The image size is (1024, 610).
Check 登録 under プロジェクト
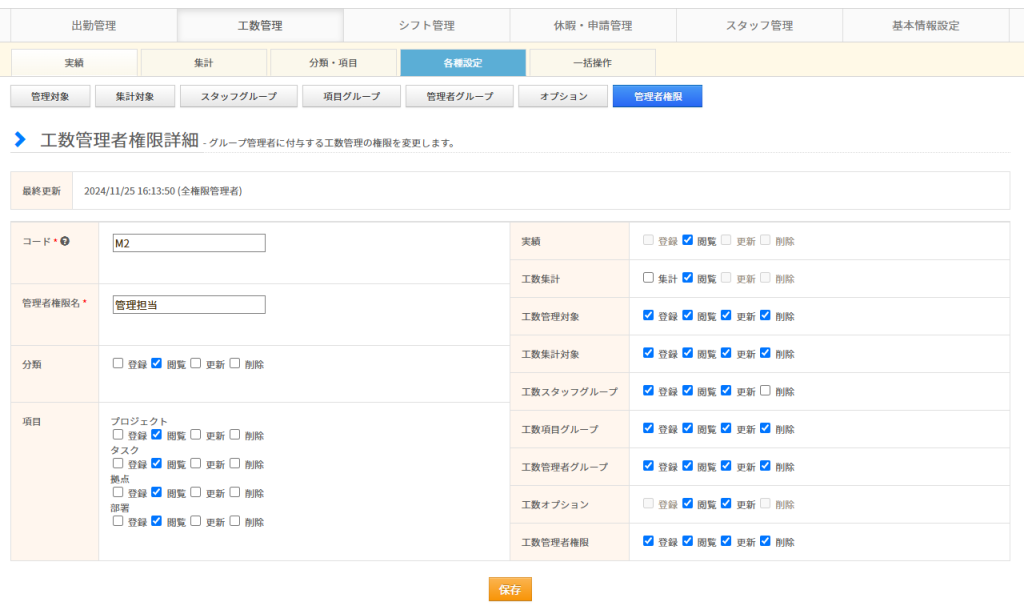point(118,434)
